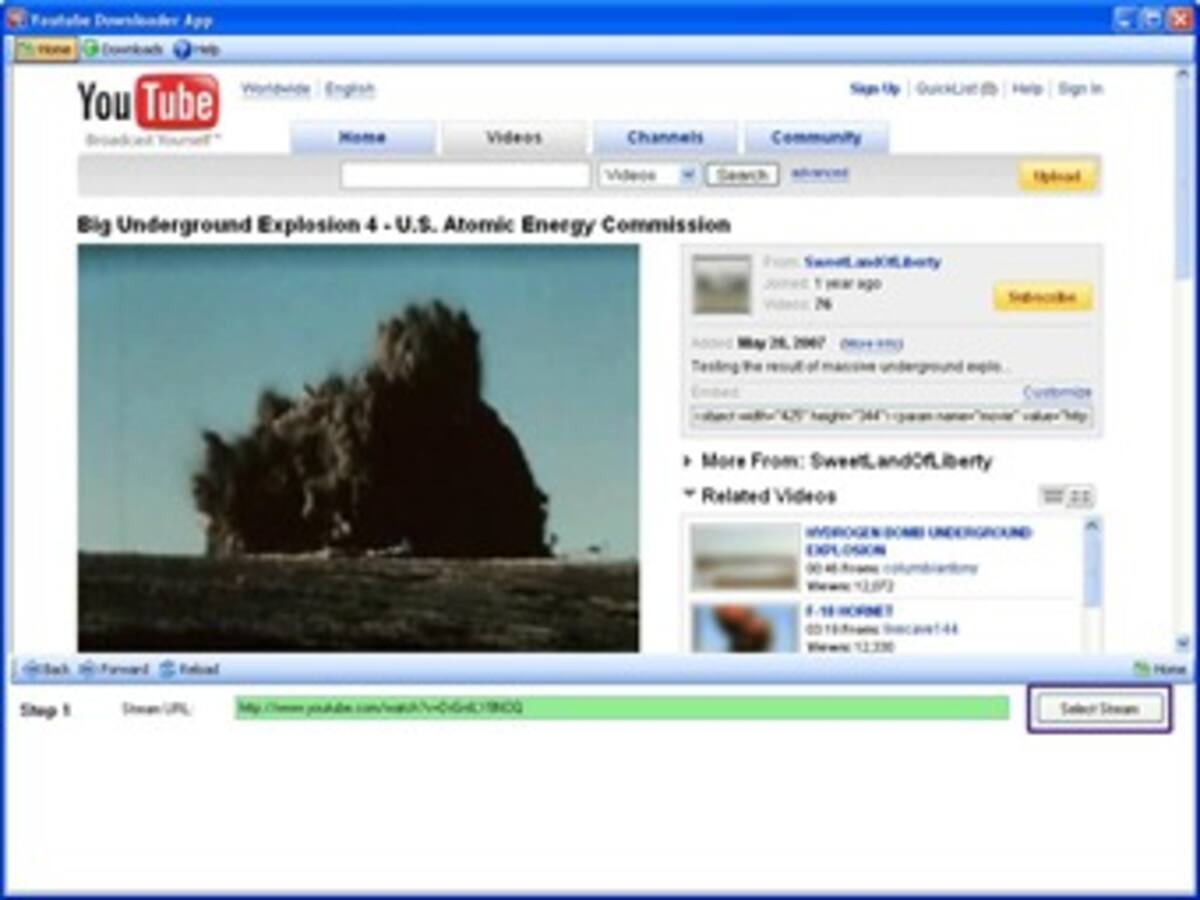Select the Videos tab

pos(514,138)
